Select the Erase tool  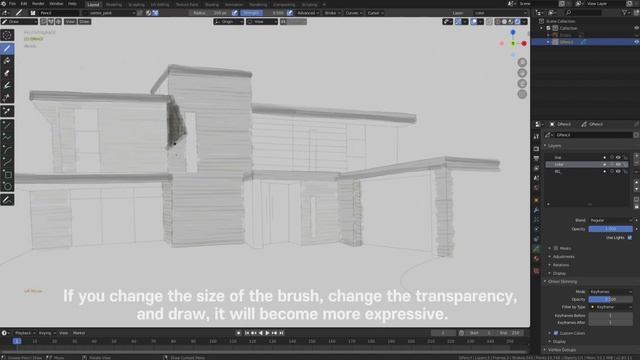[7, 73]
